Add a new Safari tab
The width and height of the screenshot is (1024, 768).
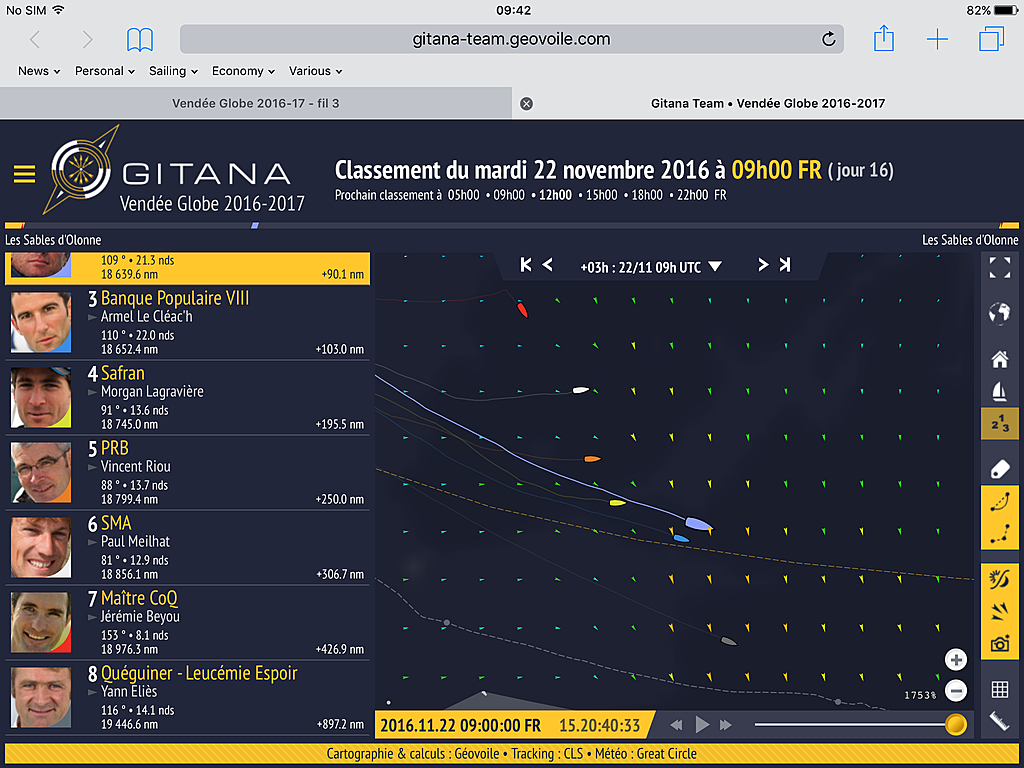(x=937, y=39)
